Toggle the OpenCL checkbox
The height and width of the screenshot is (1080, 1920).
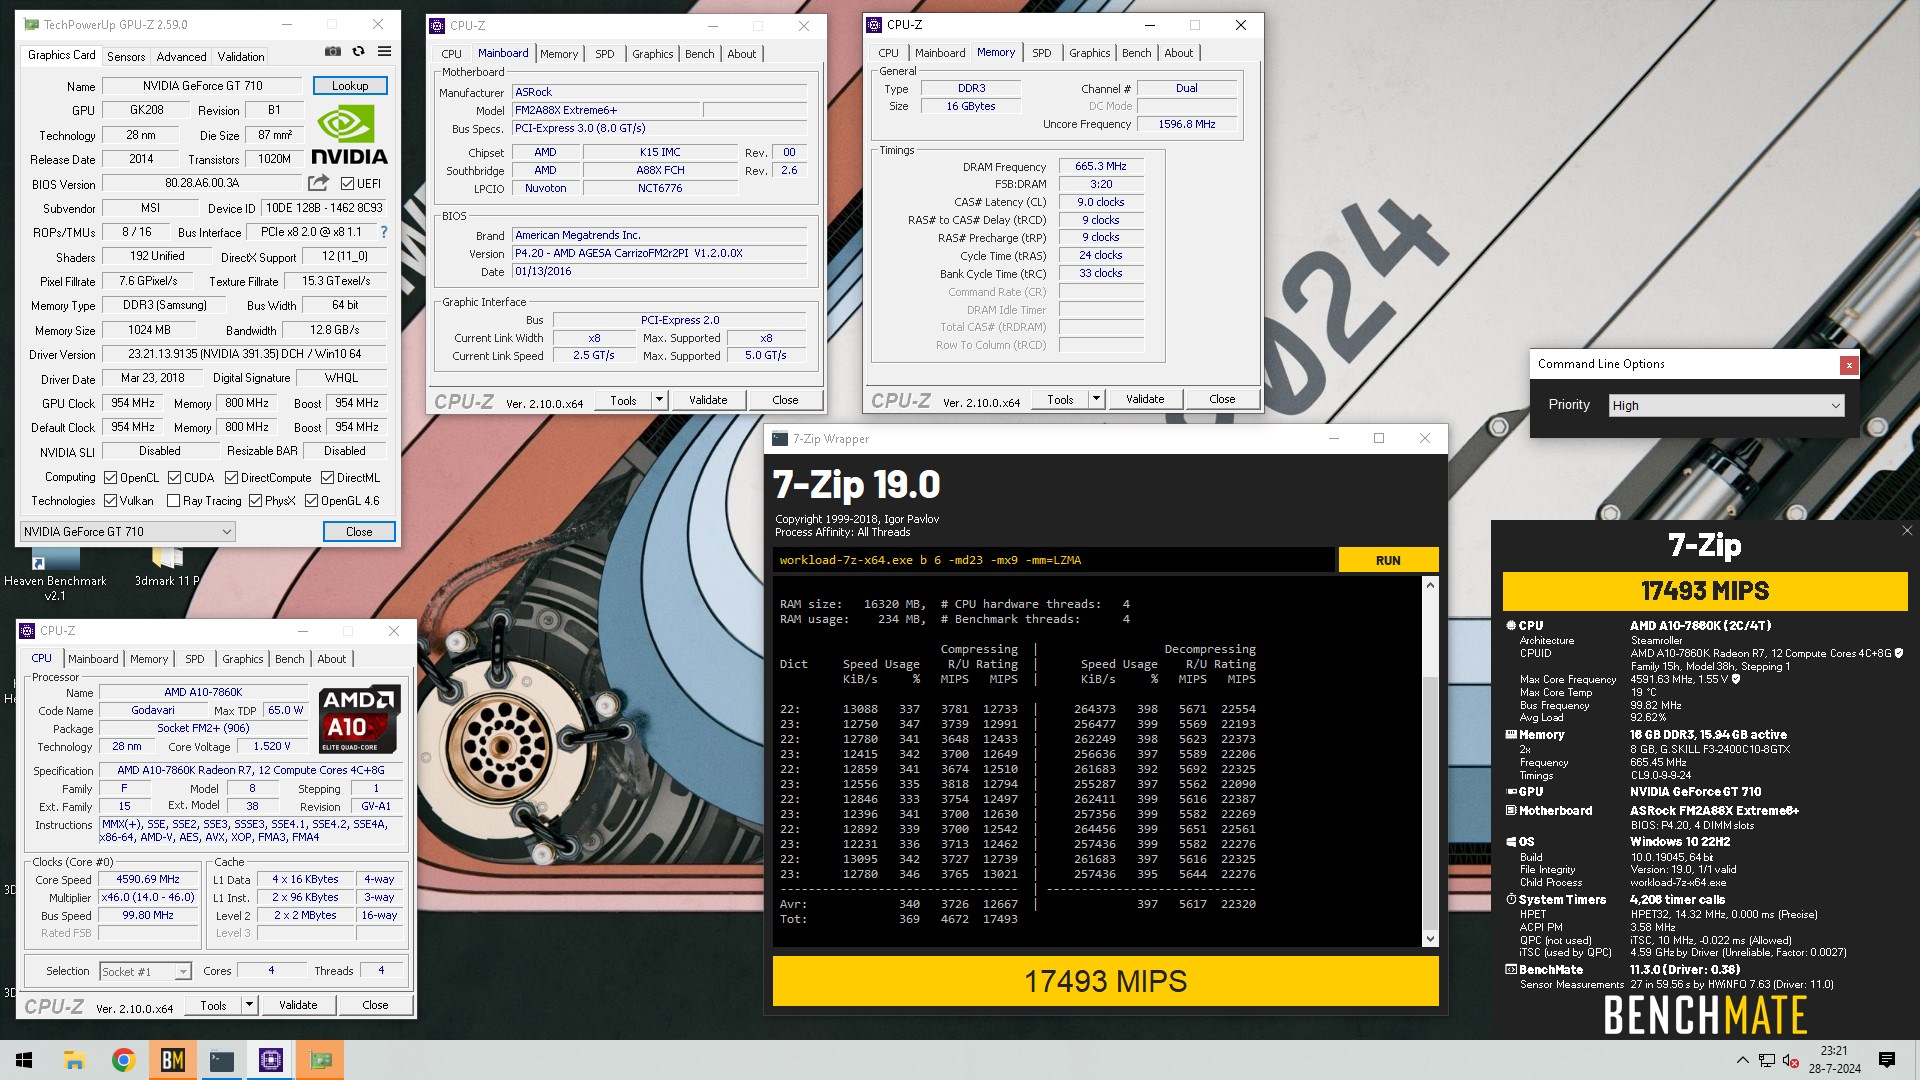point(111,478)
